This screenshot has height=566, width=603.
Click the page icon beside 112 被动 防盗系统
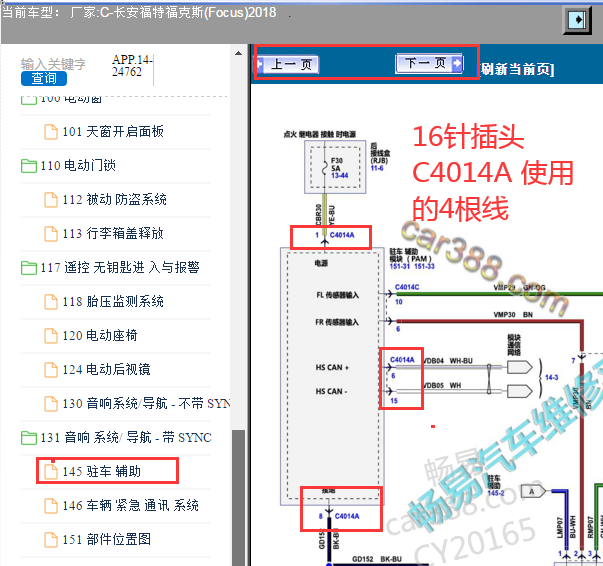(51, 200)
